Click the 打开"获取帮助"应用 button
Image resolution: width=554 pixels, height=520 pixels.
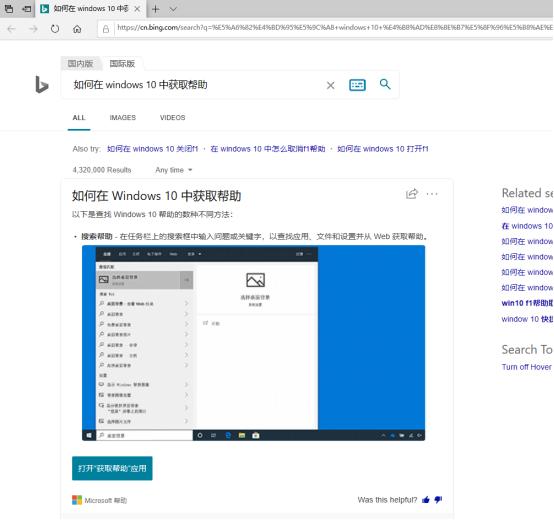(112, 468)
